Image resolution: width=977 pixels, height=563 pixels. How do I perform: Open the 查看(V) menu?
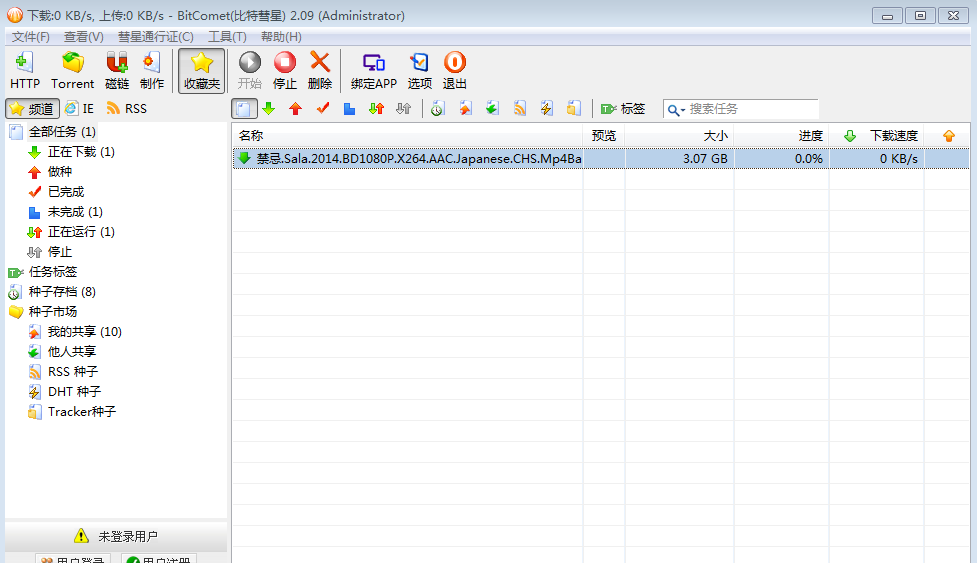[83, 37]
